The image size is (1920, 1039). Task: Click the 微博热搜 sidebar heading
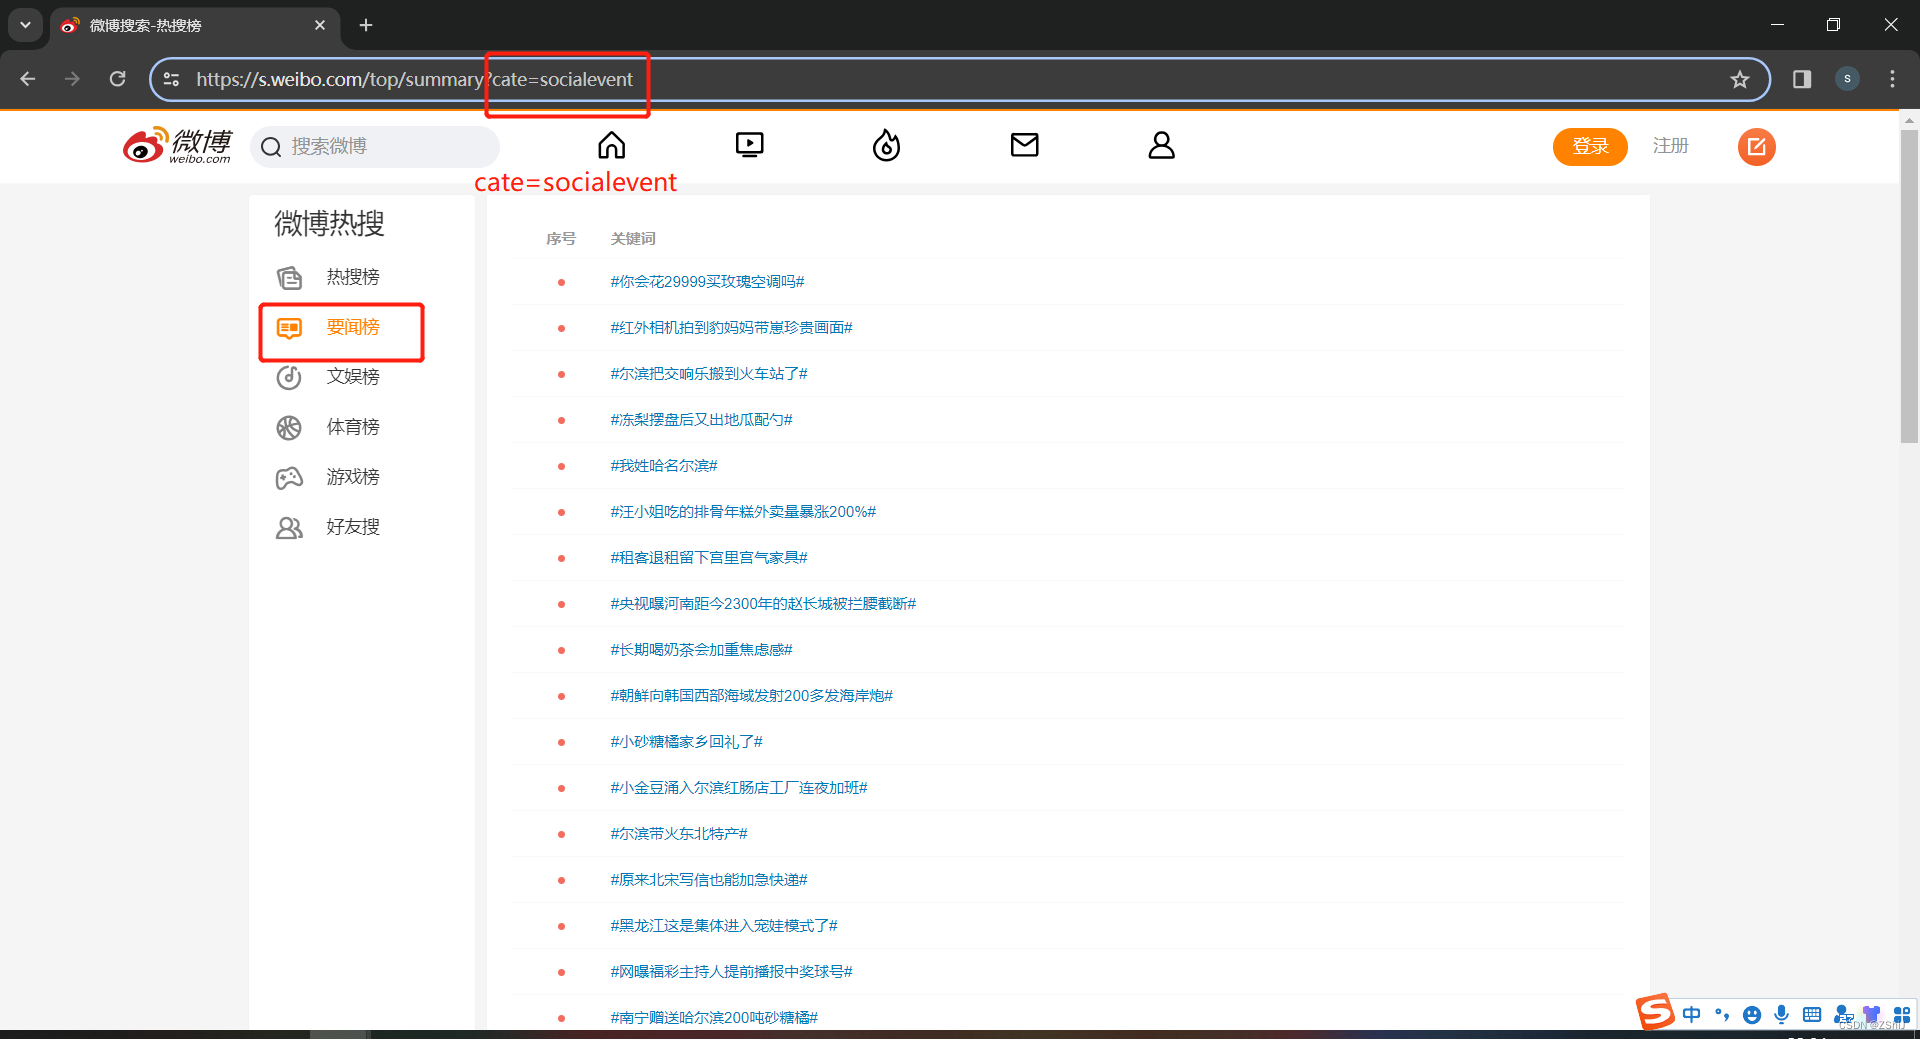329,223
